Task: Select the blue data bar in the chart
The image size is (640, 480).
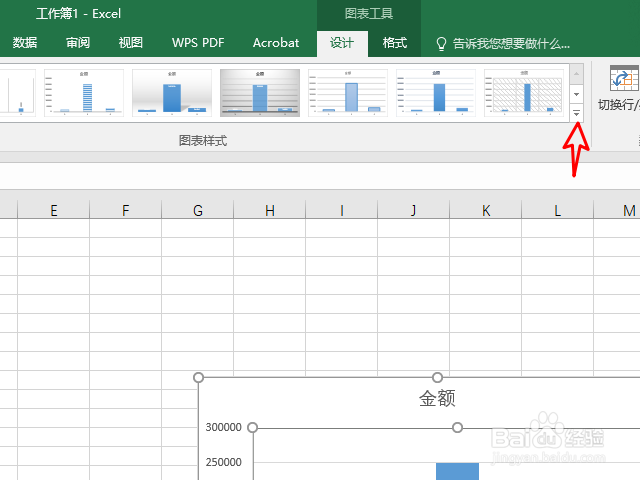Action: (x=458, y=471)
